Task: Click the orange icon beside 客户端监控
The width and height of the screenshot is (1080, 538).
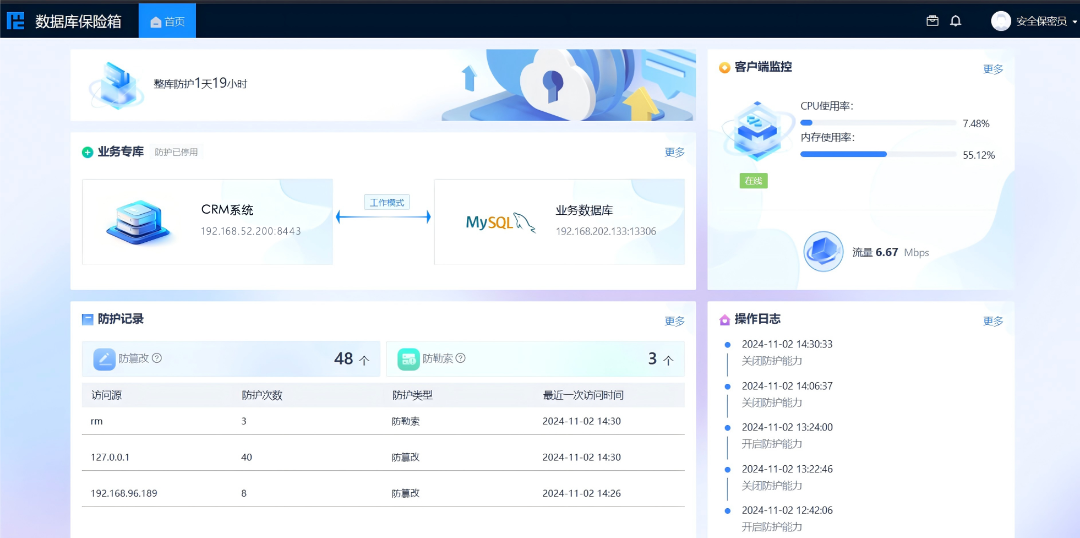Action: (x=724, y=68)
